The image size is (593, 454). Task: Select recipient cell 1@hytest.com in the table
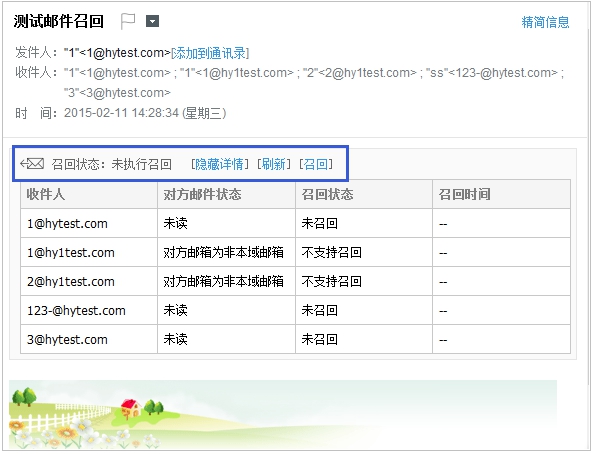[x=89, y=223]
